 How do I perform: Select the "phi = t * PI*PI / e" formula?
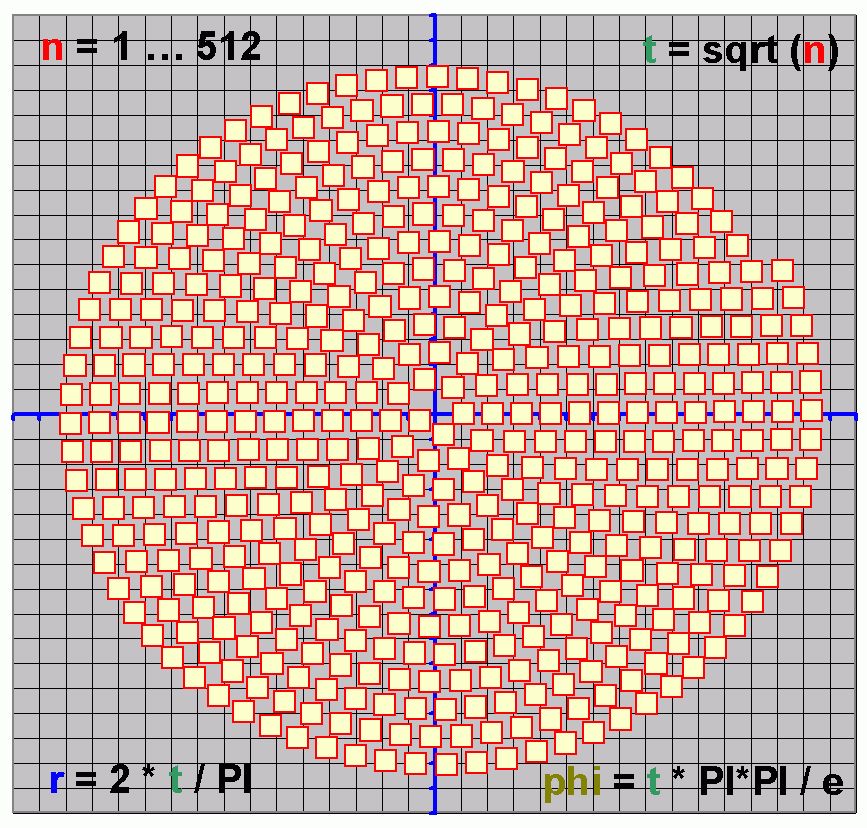click(694, 782)
